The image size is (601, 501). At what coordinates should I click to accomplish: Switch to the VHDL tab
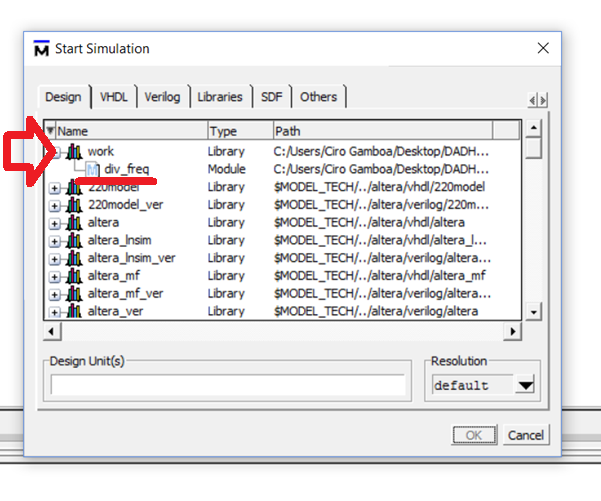pos(112,97)
